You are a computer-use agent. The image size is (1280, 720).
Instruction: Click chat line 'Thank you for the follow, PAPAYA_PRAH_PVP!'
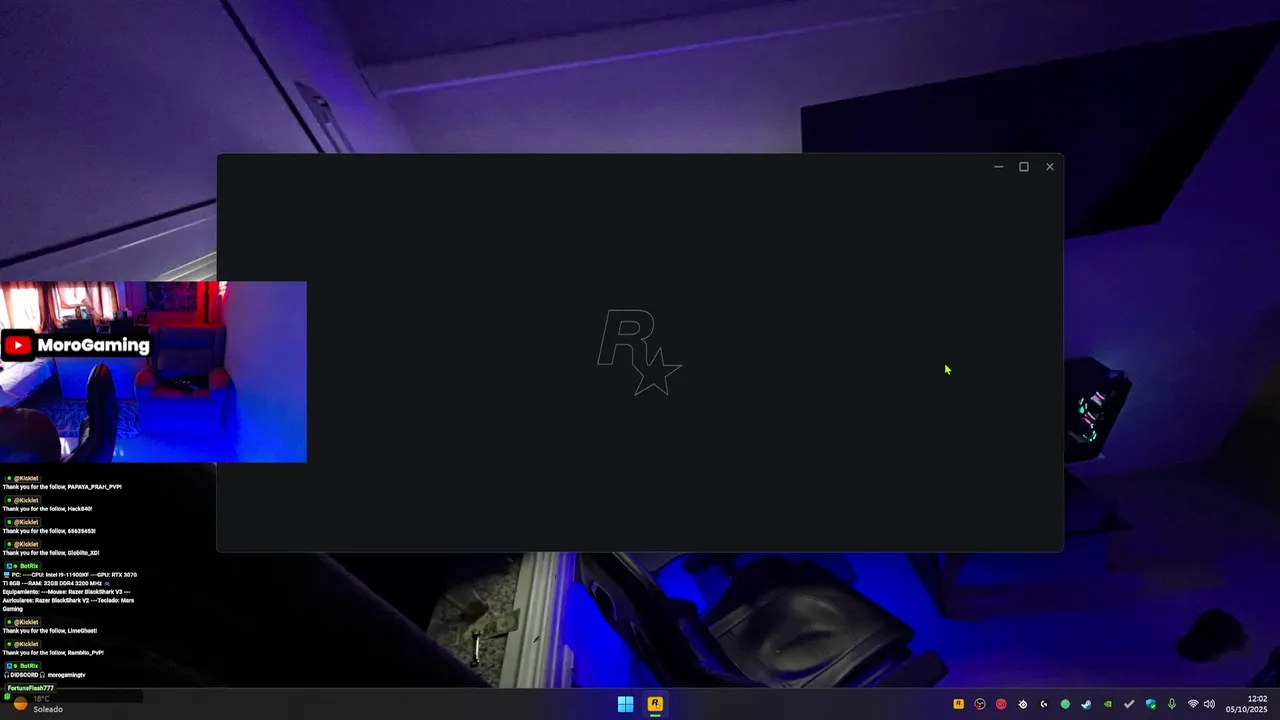click(62, 487)
